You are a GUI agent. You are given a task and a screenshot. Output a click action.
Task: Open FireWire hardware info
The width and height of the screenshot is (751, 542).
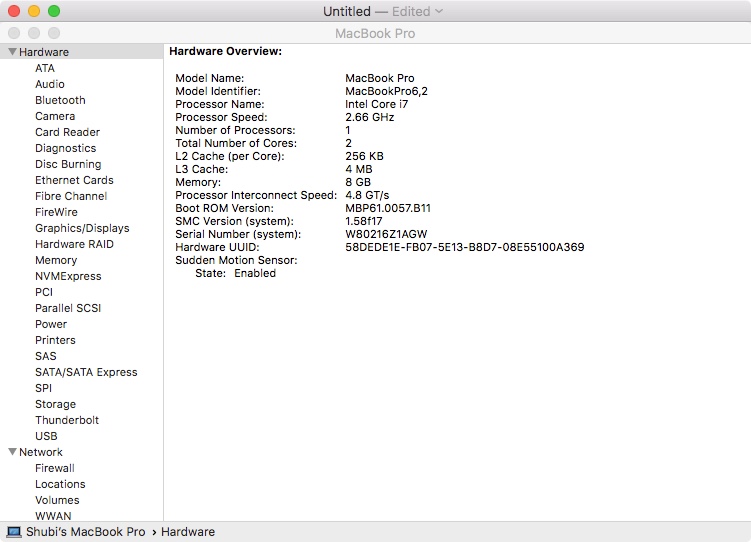click(x=56, y=212)
